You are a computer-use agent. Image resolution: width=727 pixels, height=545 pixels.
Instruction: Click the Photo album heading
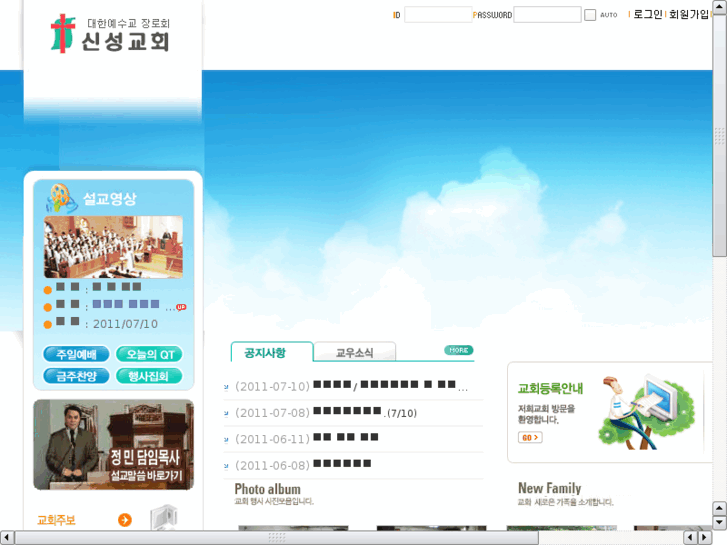click(268, 489)
